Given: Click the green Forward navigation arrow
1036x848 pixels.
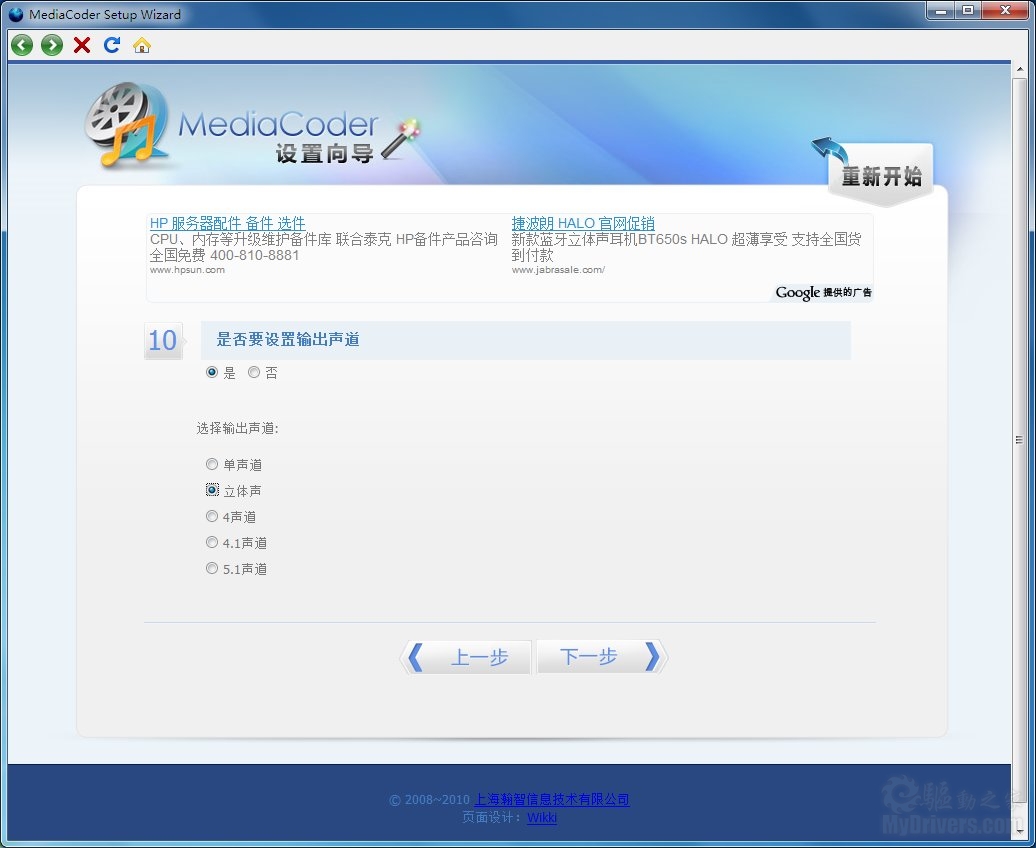Looking at the screenshot, I should 52,45.
